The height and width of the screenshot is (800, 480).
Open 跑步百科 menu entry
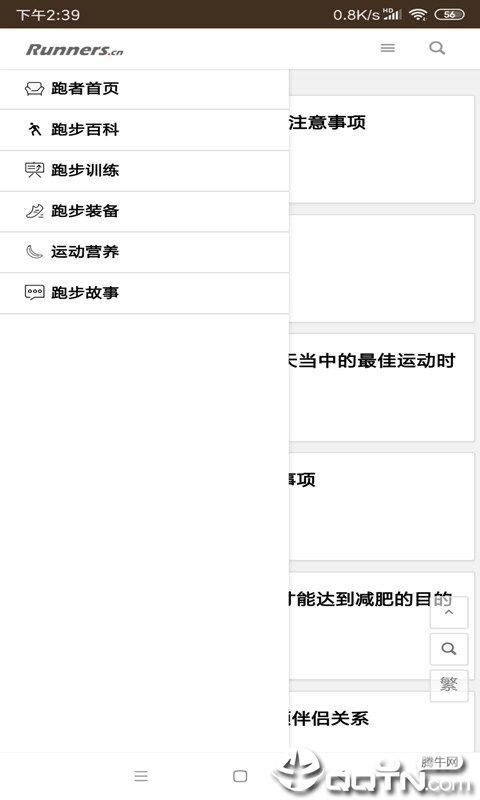[x=144, y=130]
